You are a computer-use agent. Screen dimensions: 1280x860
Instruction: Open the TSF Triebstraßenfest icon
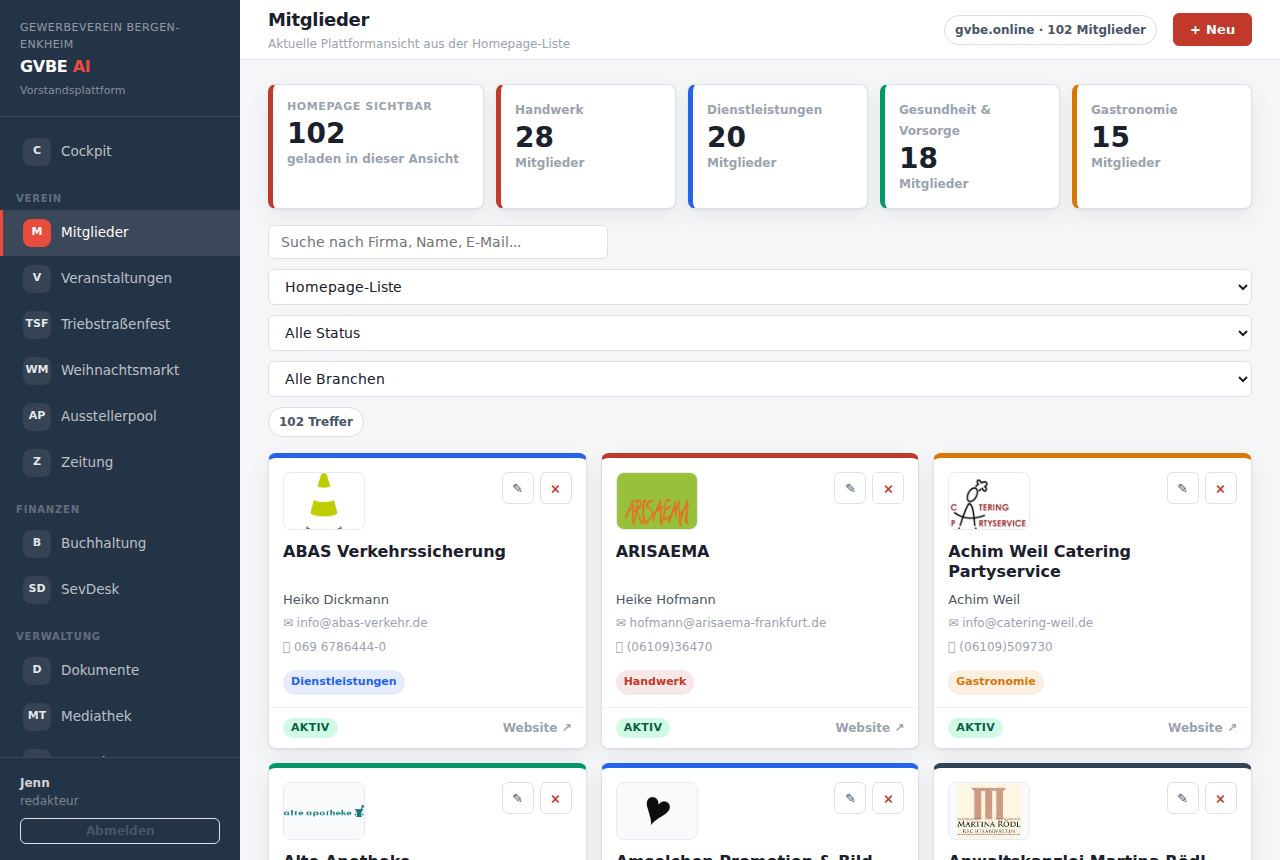pyautogui.click(x=37, y=324)
